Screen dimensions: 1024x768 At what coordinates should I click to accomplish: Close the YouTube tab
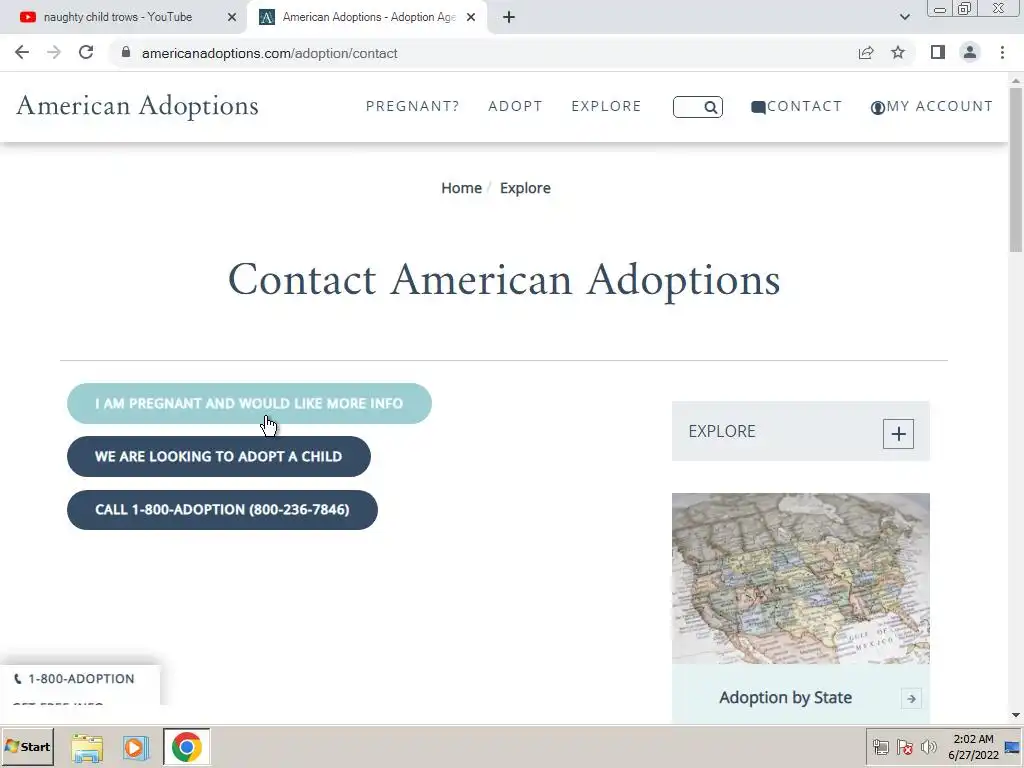pyautogui.click(x=232, y=18)
